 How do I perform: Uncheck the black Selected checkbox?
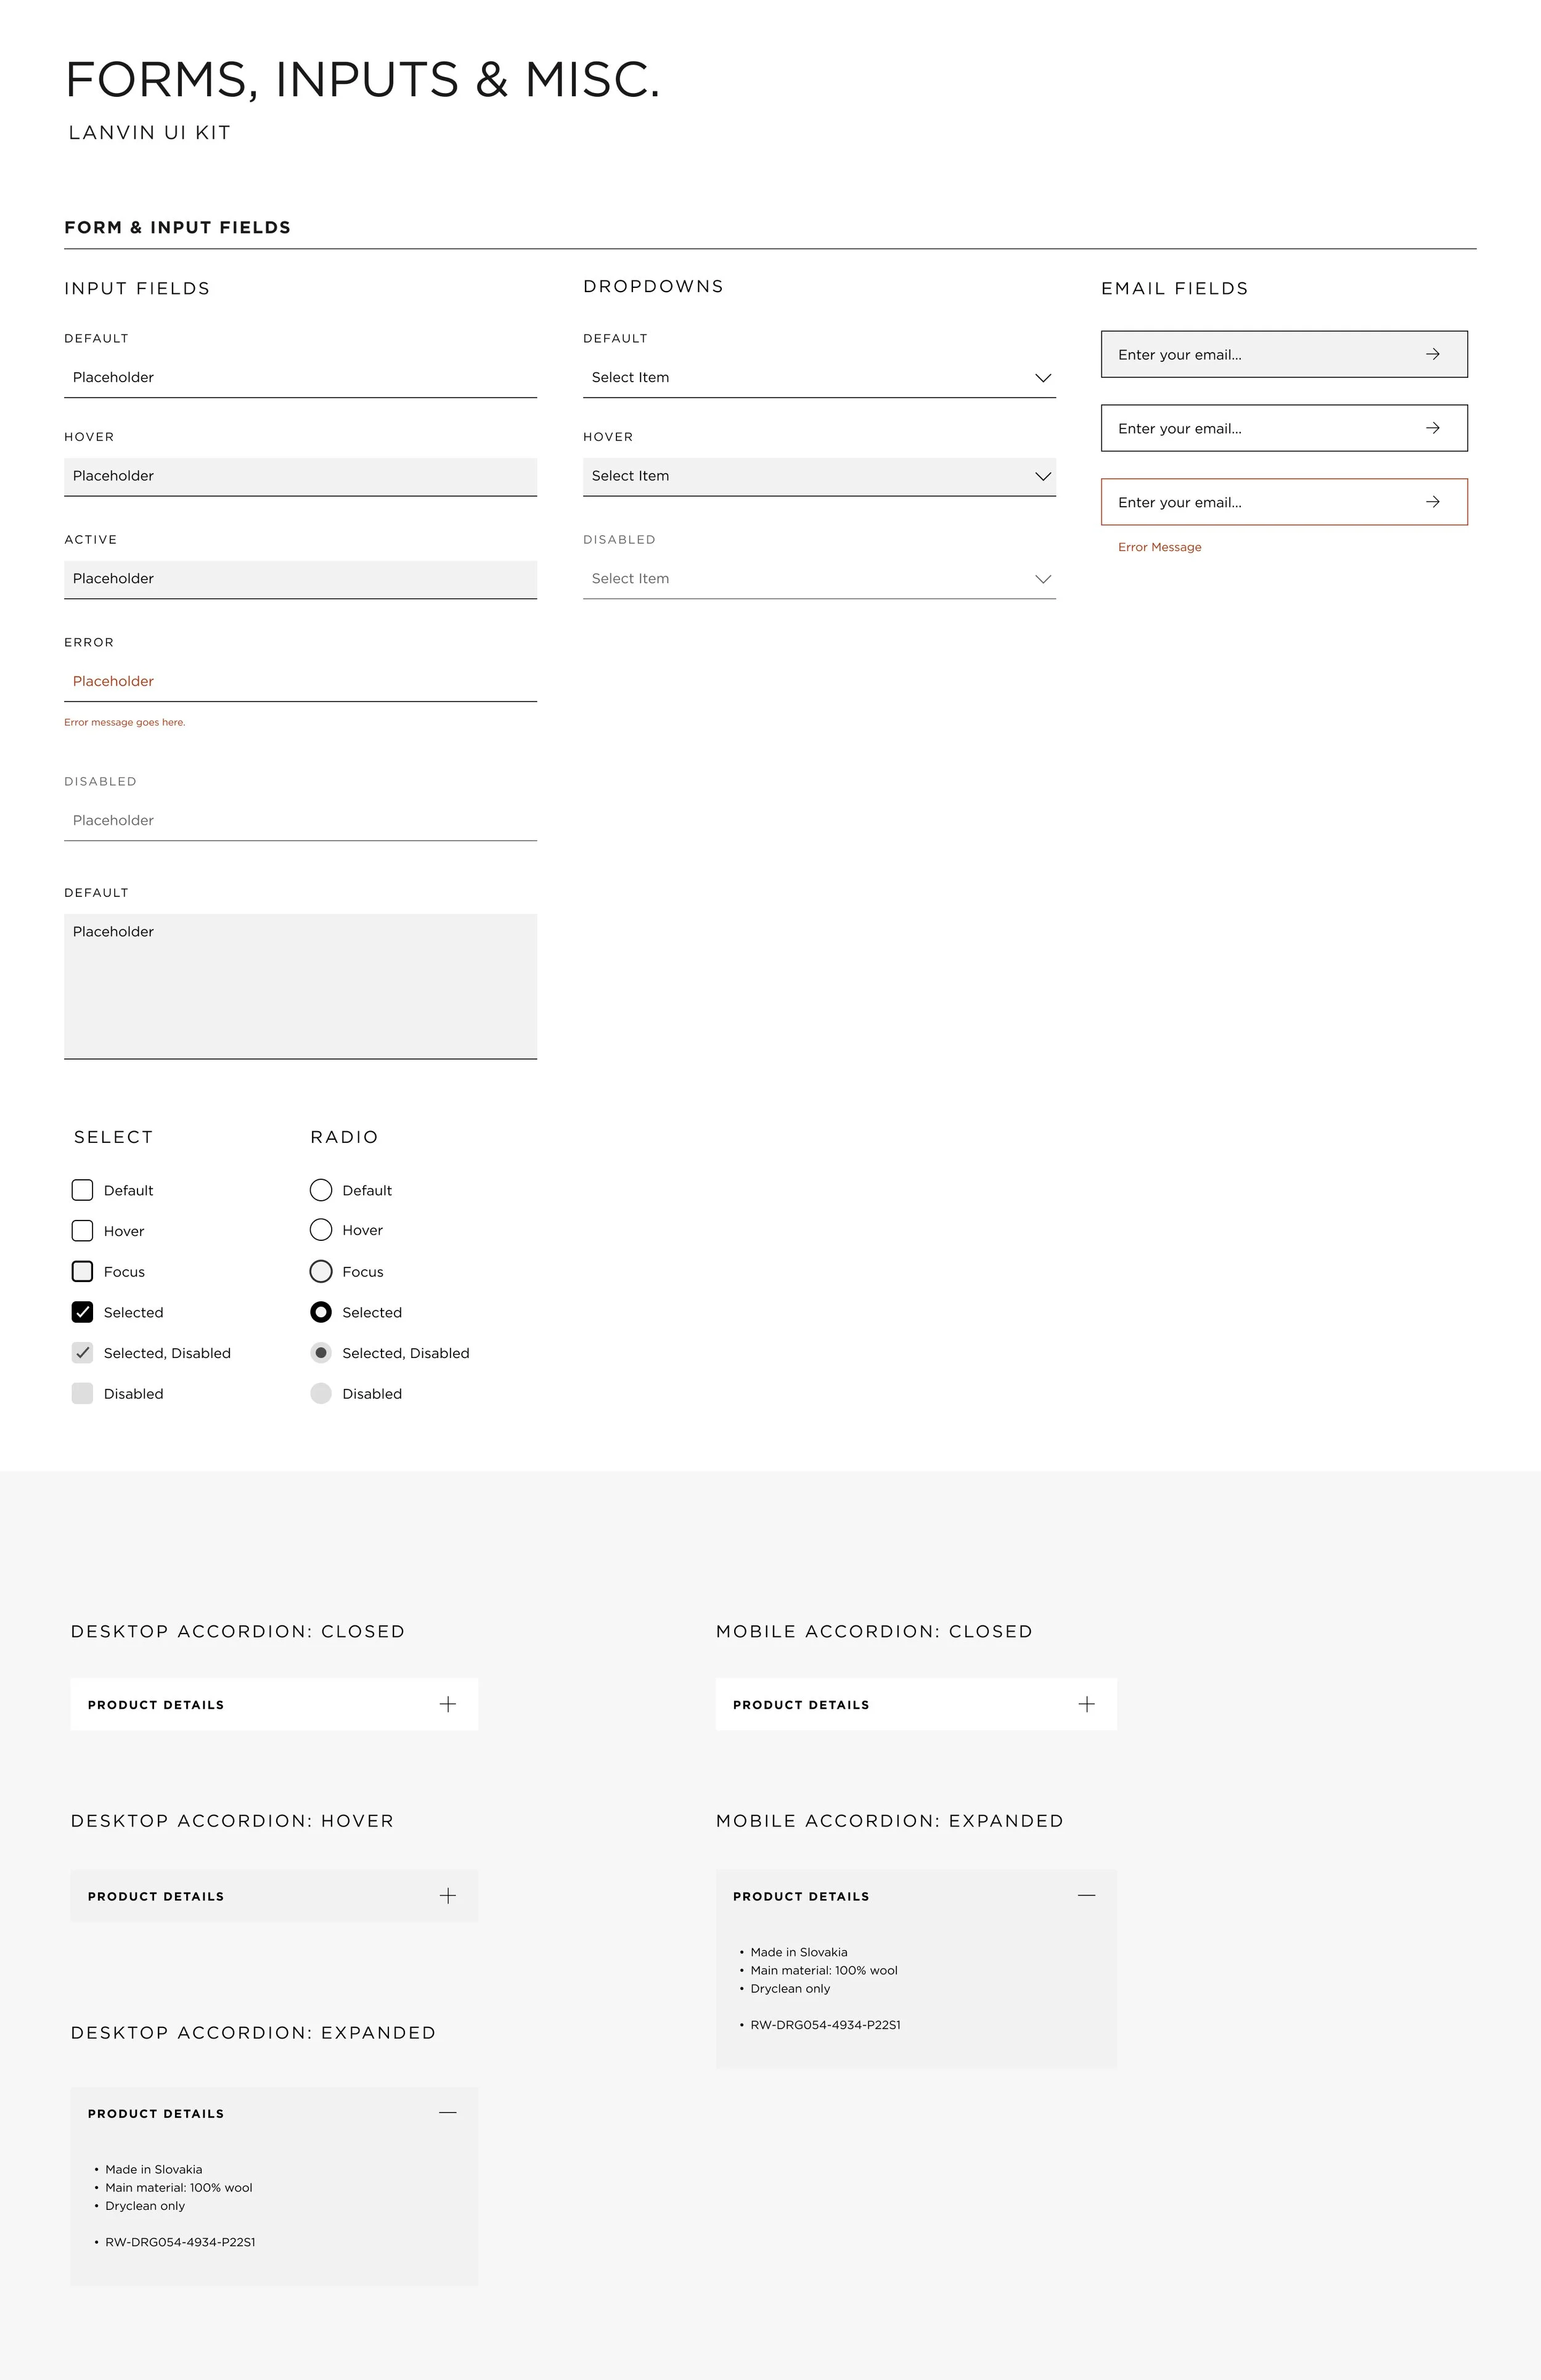point(82,1312)
